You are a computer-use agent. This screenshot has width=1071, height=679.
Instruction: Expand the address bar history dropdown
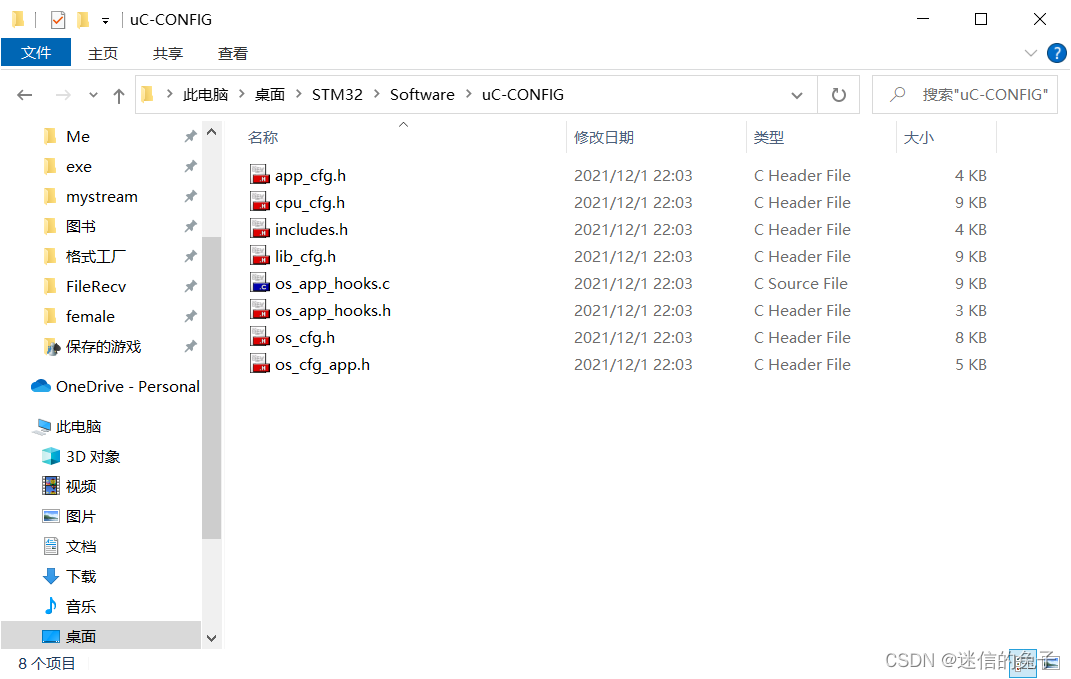tap(796, 95)
